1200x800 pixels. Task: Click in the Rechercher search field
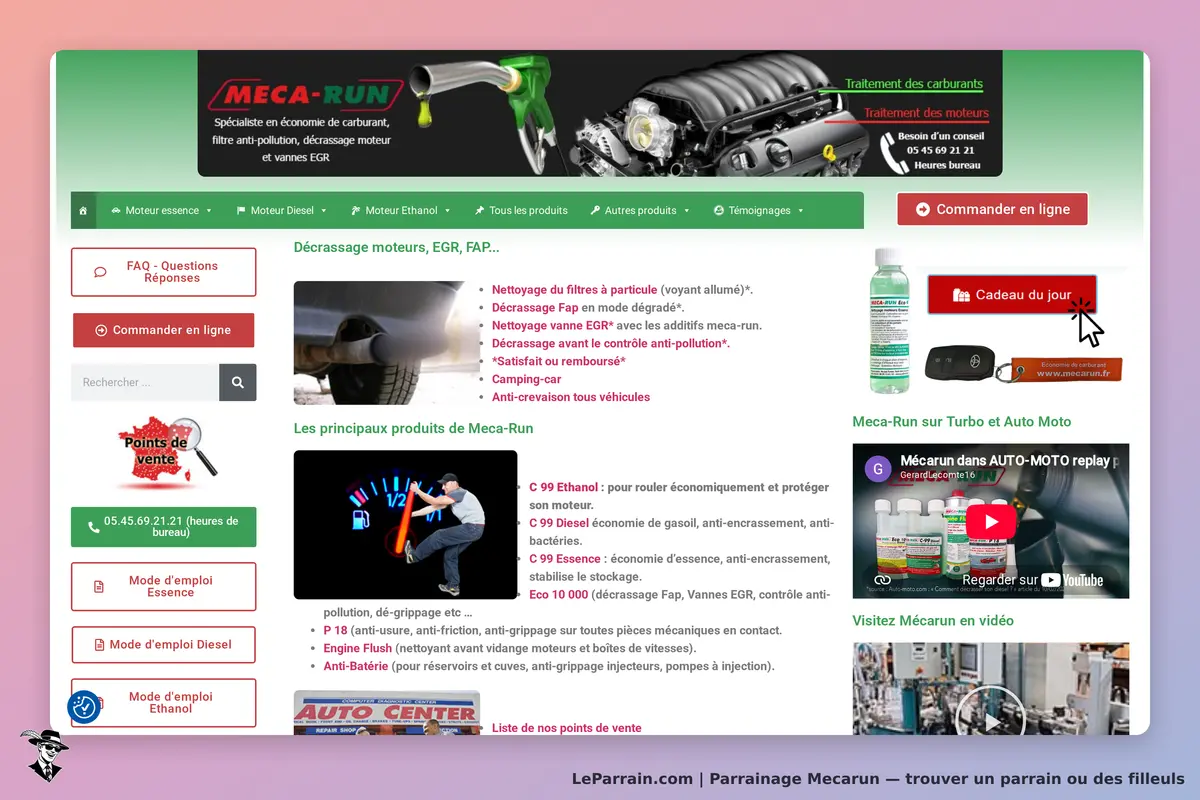point(145,382)
